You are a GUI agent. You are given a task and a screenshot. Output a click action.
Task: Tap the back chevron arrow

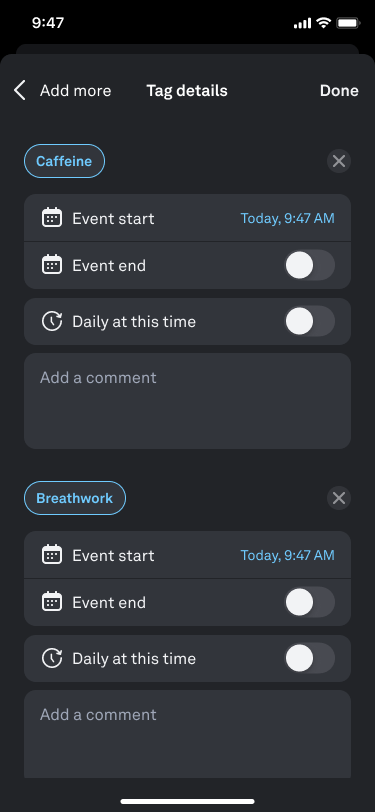[x=19, y=91]
